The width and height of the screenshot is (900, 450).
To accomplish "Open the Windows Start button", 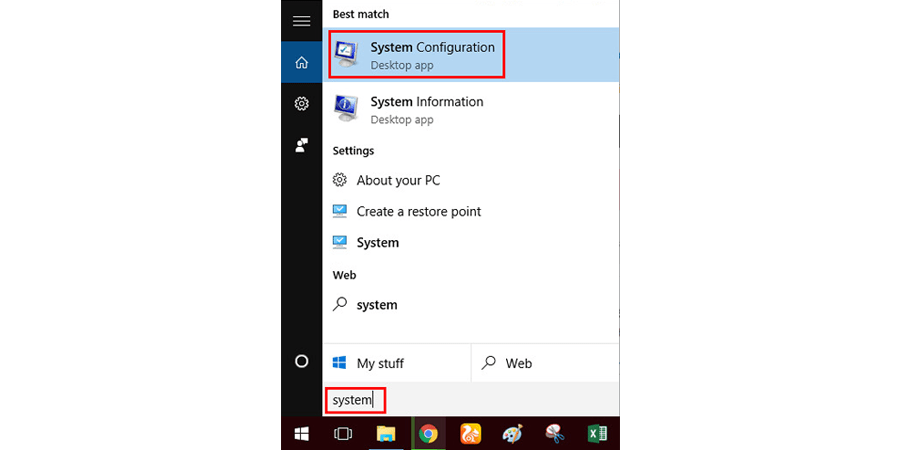I will click(302, 433).
